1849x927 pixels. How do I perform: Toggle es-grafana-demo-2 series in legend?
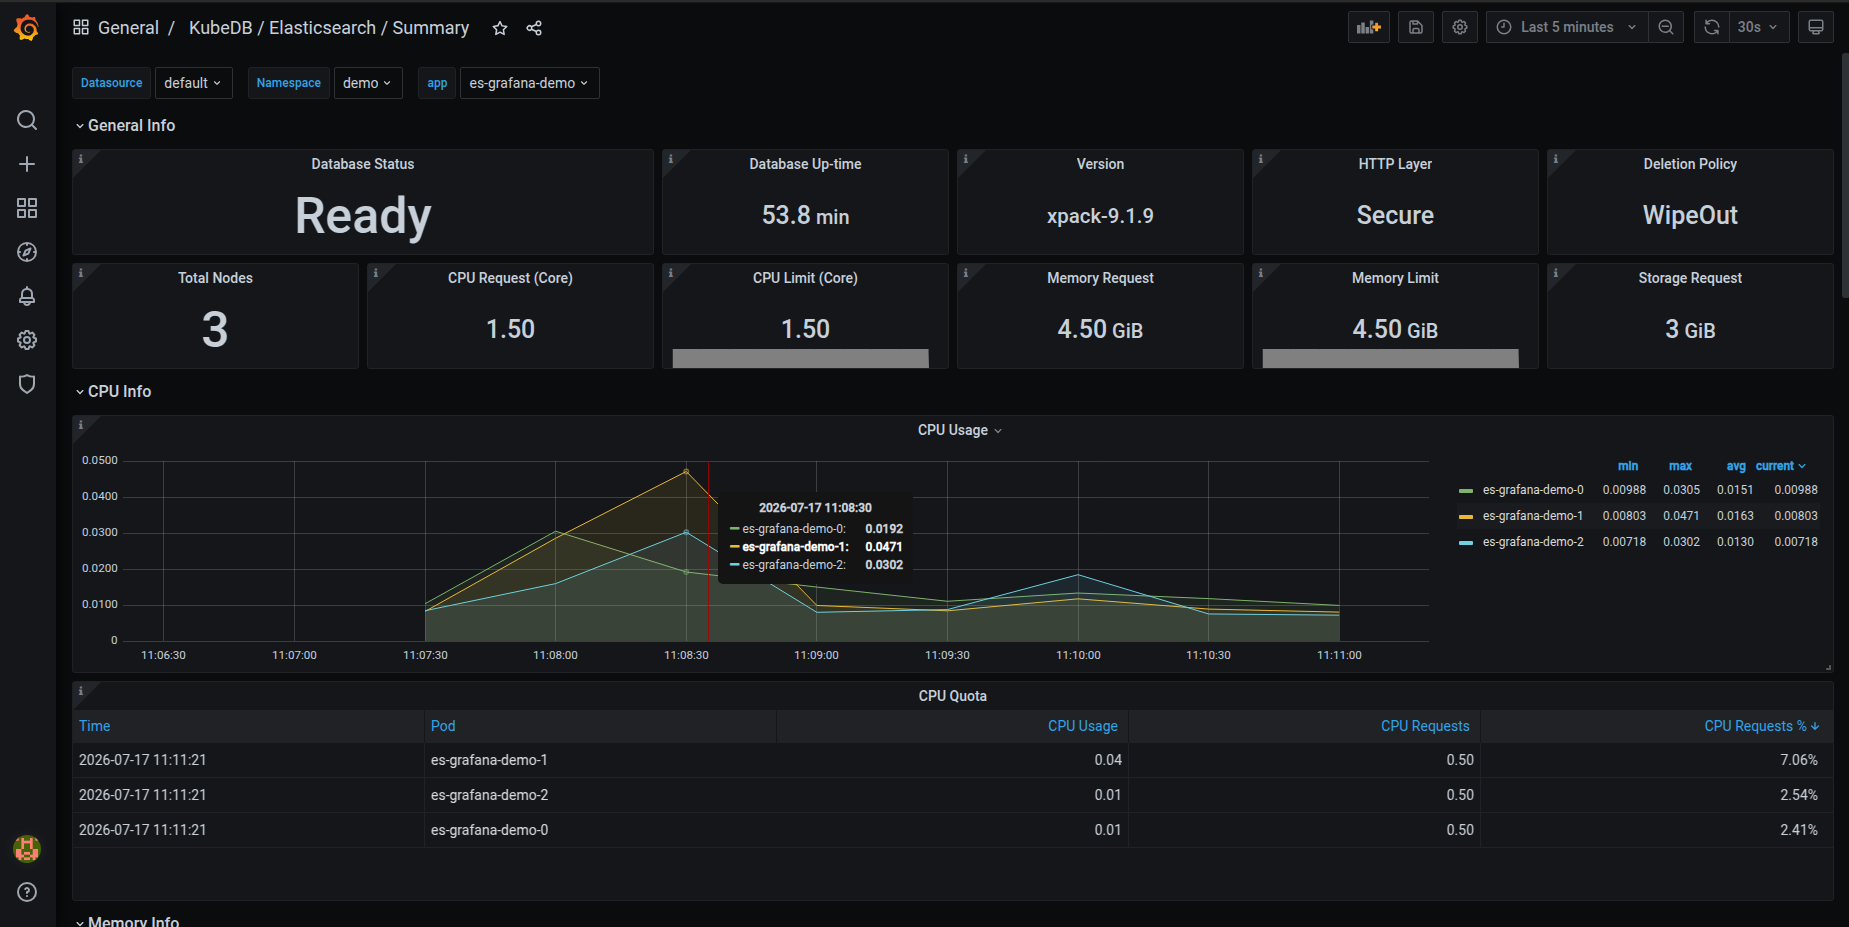[x=1533, y=542]
